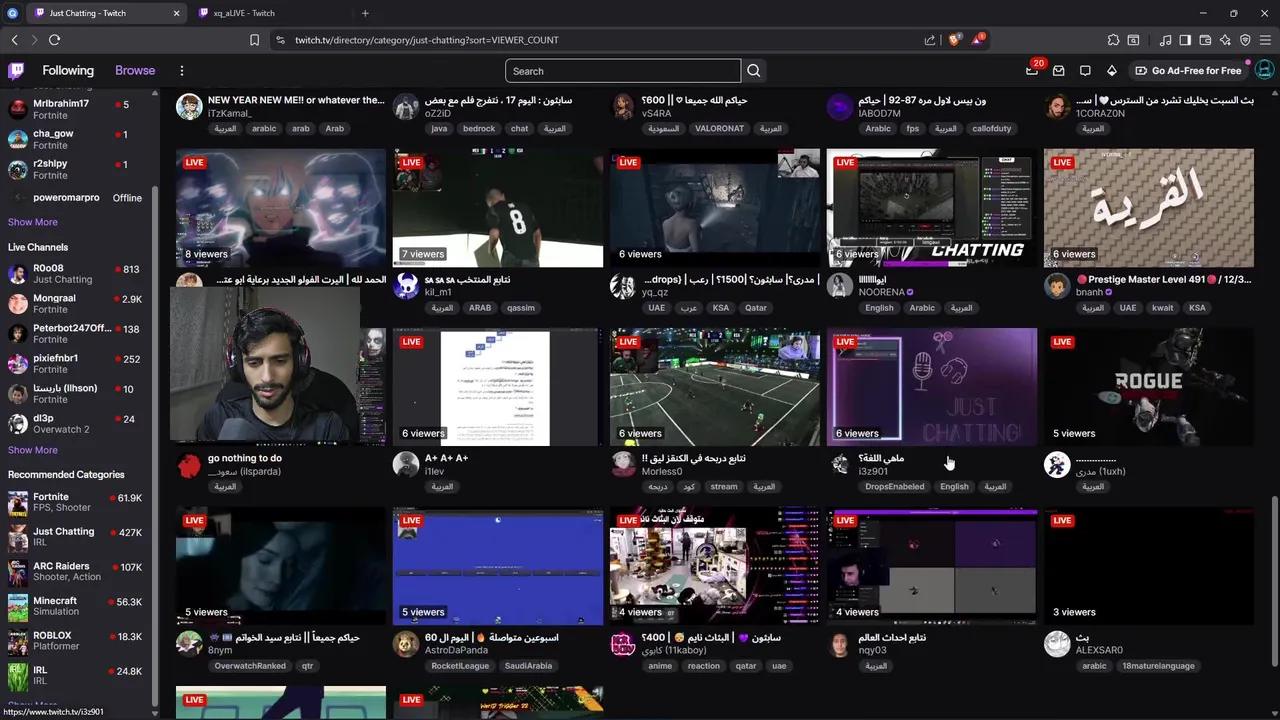Click the RocketLeague tag under AstroDaPanda

[460, 666]
